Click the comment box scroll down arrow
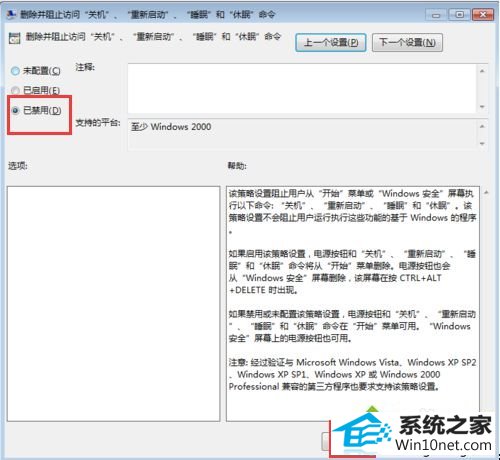 coord(482,107)
